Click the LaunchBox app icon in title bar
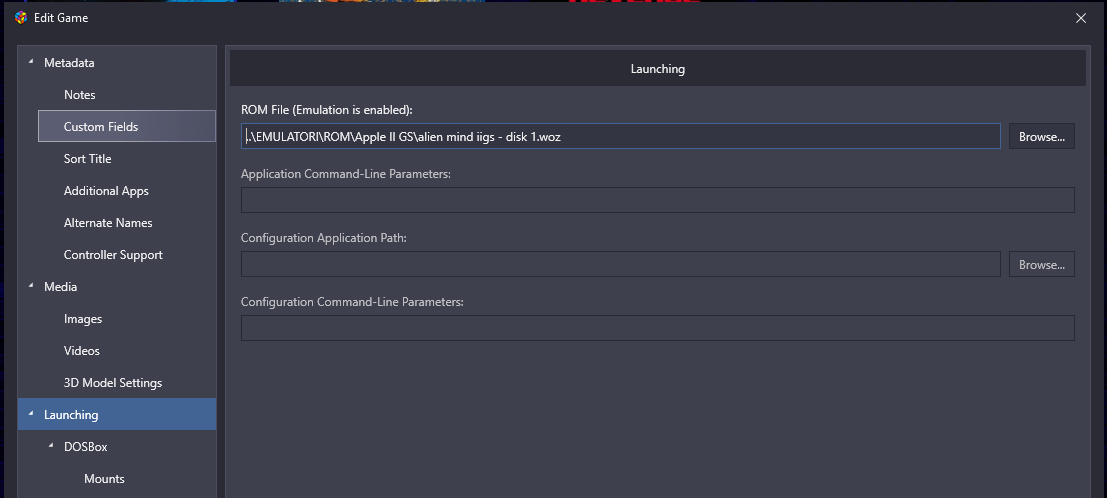The image size is (1107, 498). (21, 18)
